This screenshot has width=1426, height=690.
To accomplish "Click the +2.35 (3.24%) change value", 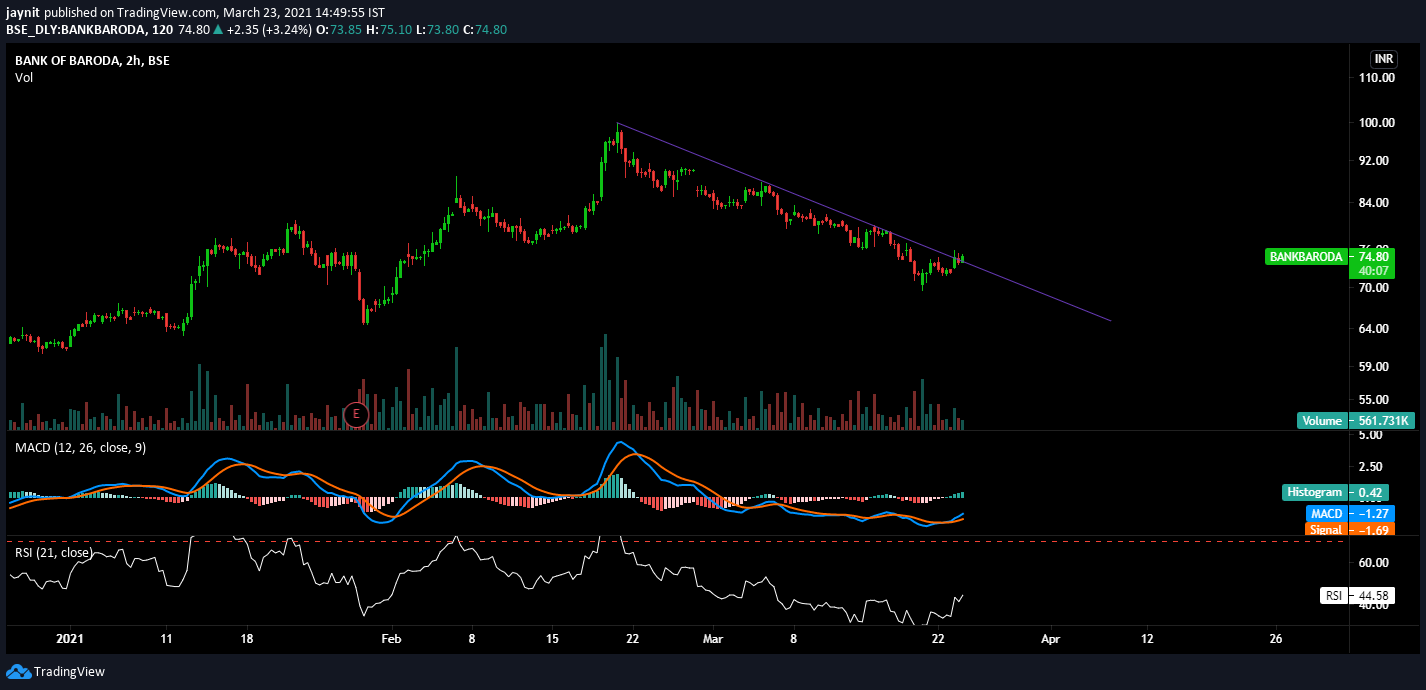I will (x=269, y=30).
